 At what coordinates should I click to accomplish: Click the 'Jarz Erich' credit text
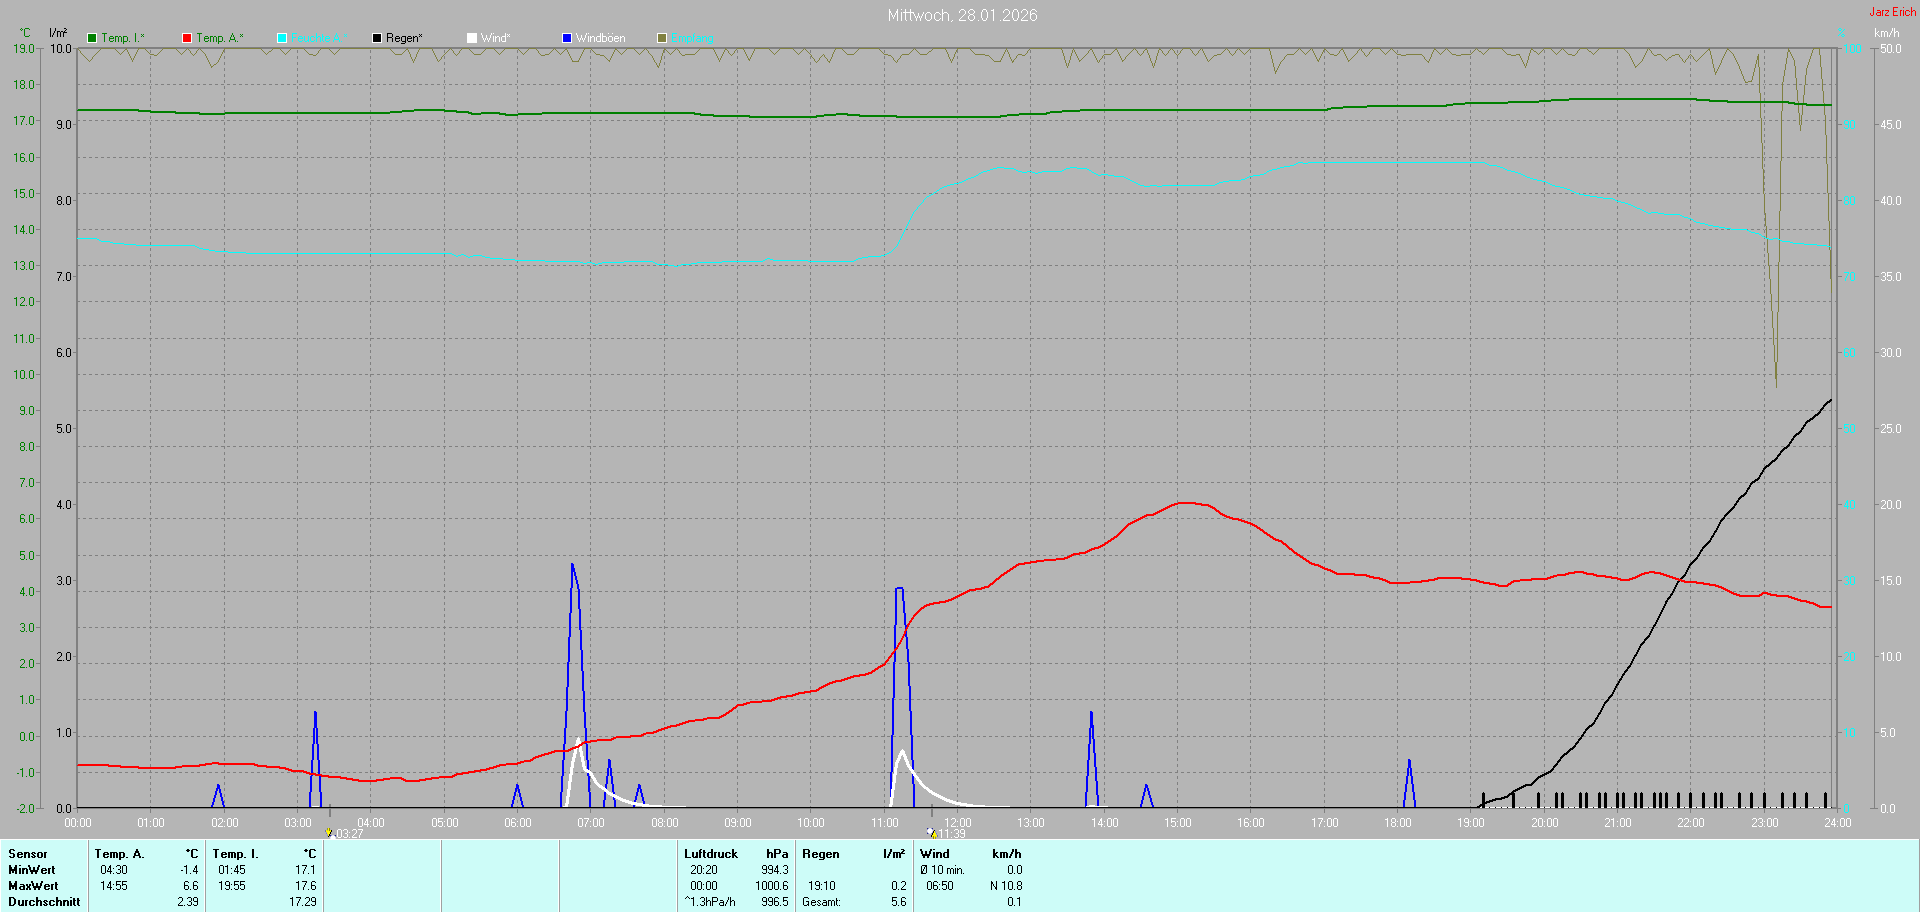(x=1893, y=12)
